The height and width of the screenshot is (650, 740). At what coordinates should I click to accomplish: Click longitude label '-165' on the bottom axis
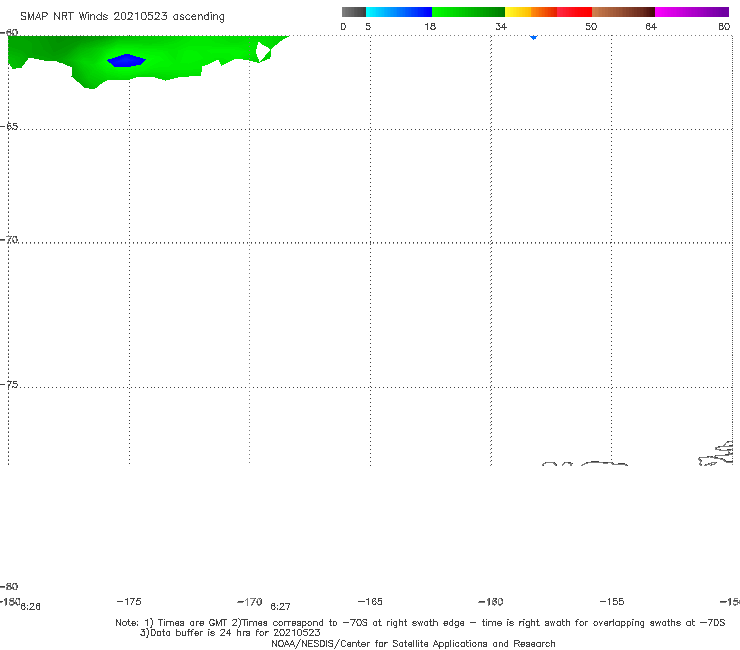click(370, 601)
